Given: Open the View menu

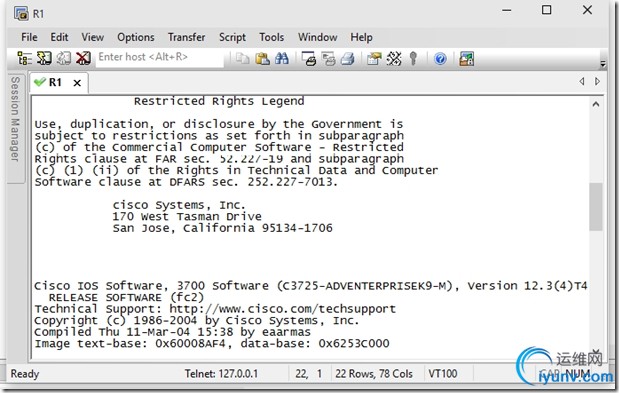Looking at the screenshot, I should [x=92, y=37].
